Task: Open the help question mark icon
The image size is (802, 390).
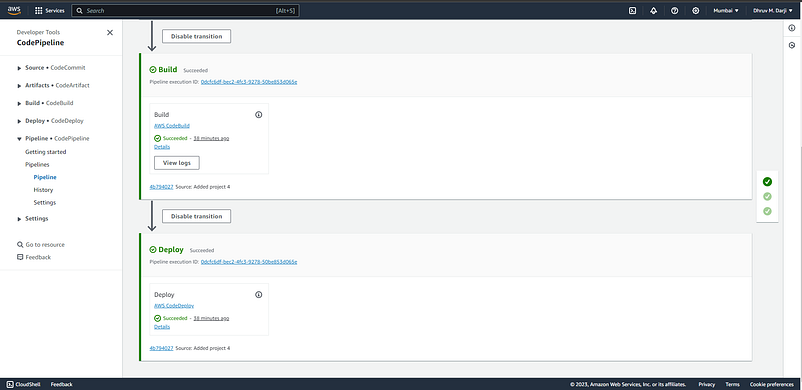Action: click(x=674, y=10)
